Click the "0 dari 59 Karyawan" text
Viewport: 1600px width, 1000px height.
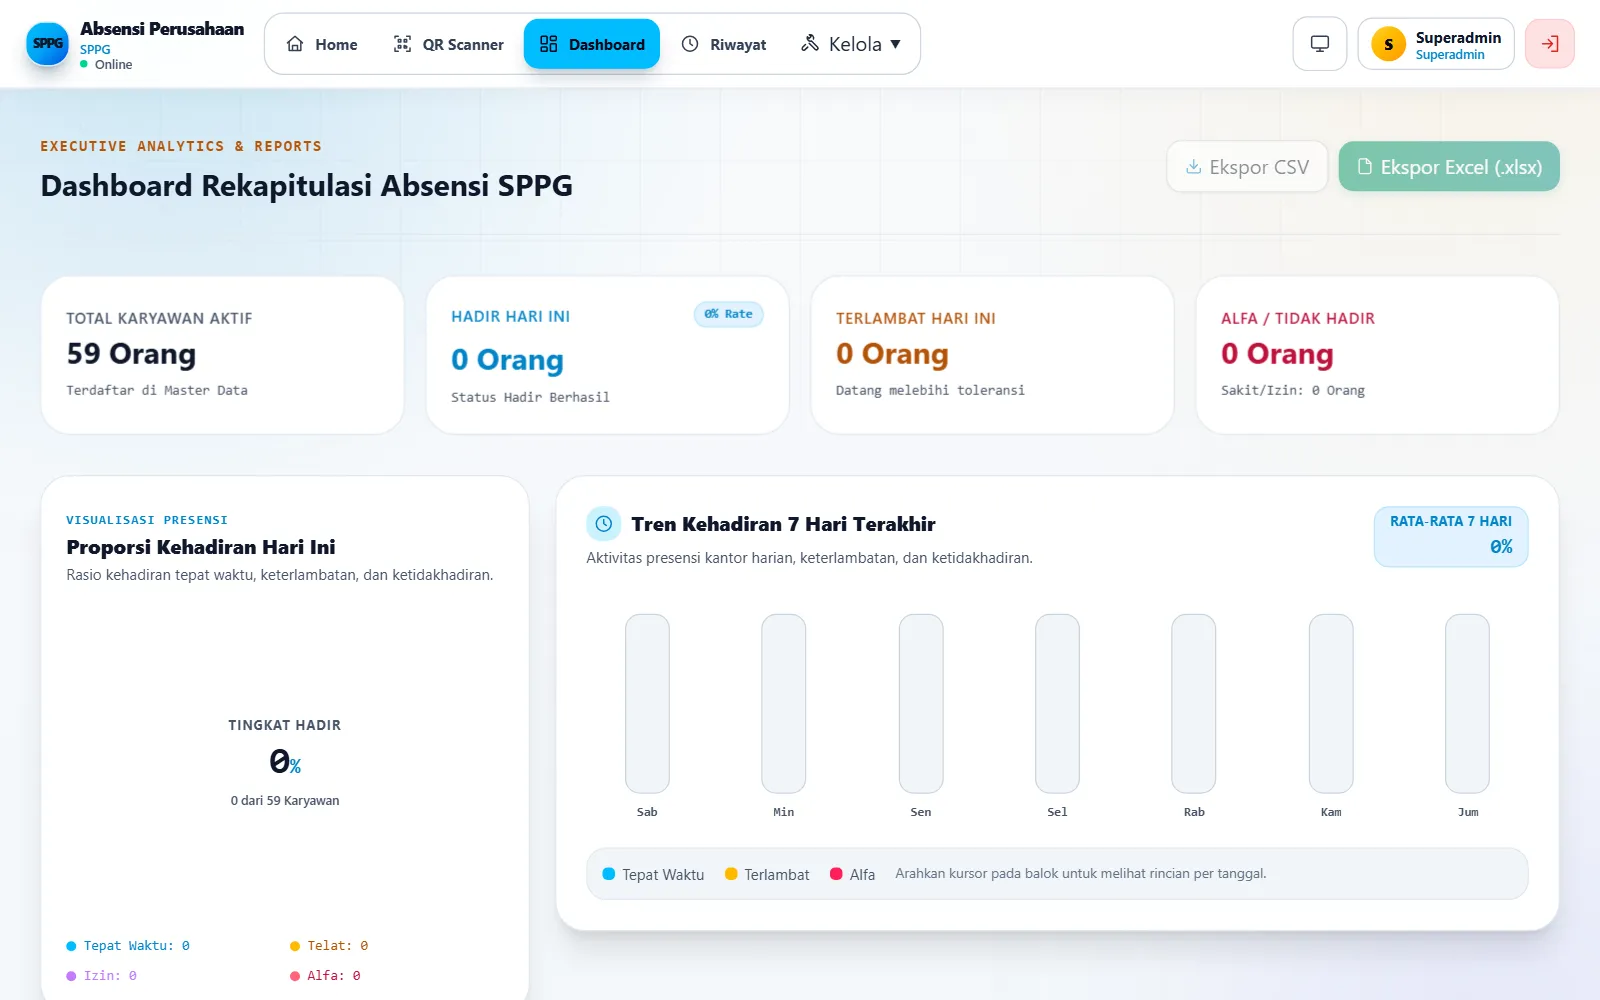[285, 801]
